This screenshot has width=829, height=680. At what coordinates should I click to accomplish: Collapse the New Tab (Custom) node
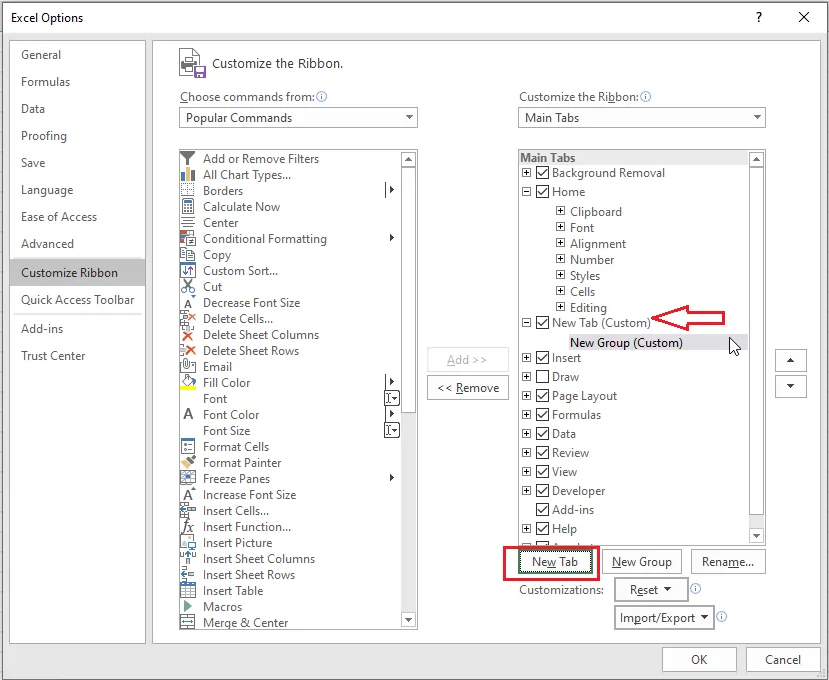526,322
